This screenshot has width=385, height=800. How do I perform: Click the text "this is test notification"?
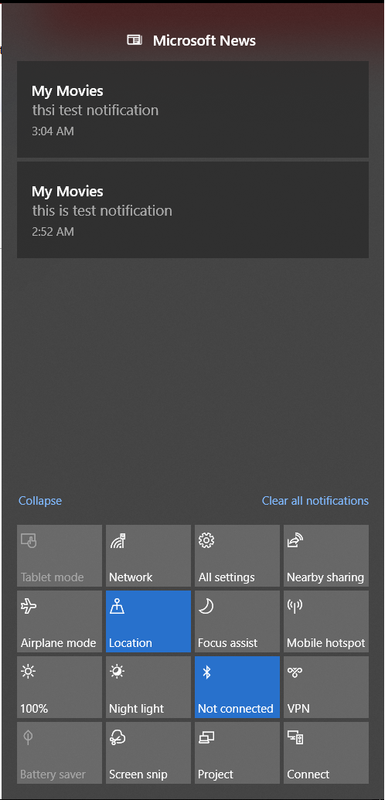tap(102, 211)
